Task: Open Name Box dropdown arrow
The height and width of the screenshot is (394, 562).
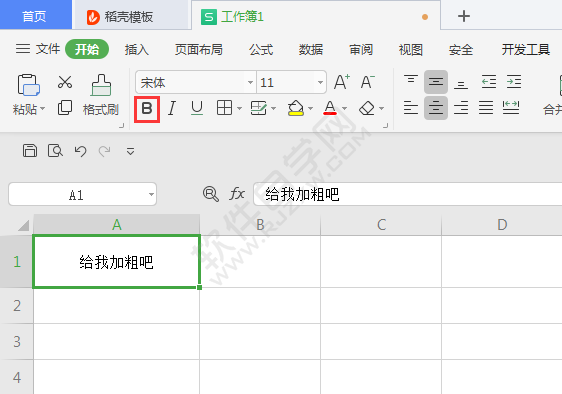Action: [x=151, y=195]
